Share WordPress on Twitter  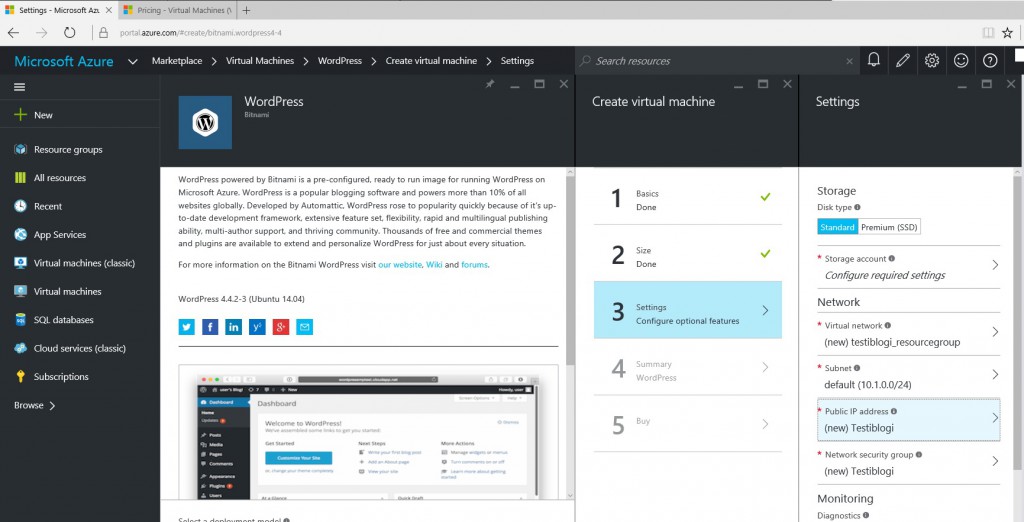click(x=186, y=327)
